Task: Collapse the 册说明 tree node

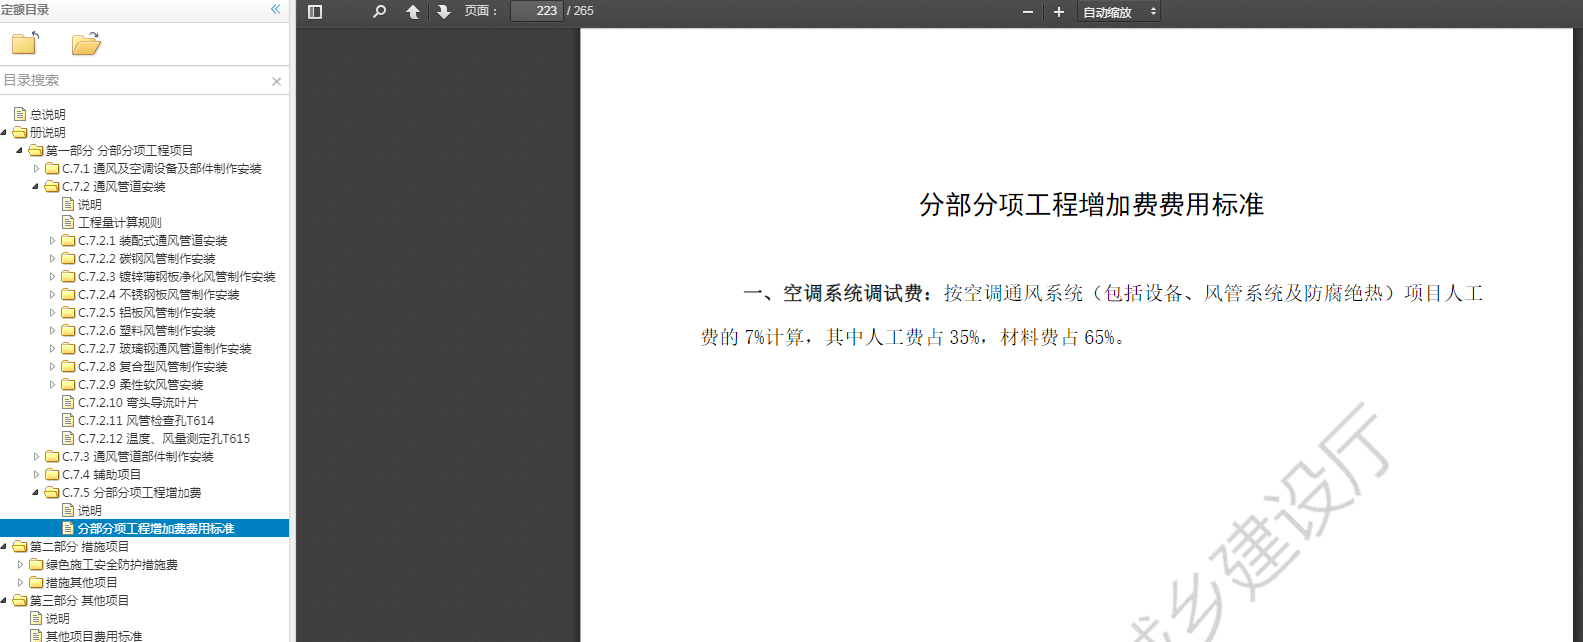Action: 4,132
